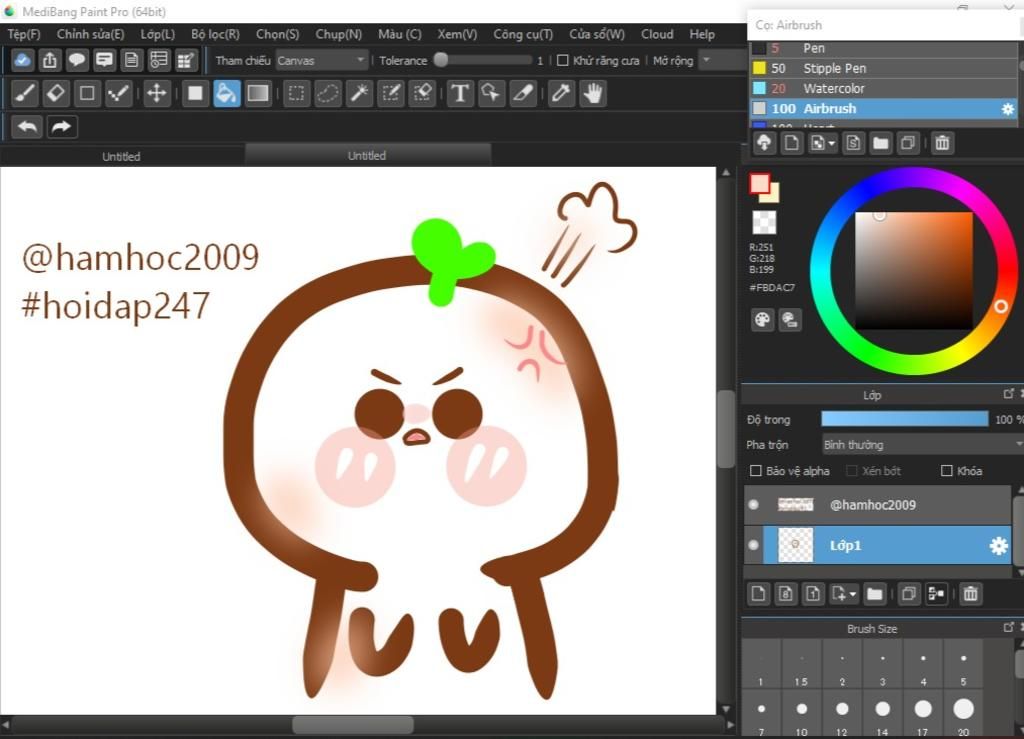This screenshot has height=739, width=1024.
Task: Select the Watercolor brush
Action: [x=833, y=89]
